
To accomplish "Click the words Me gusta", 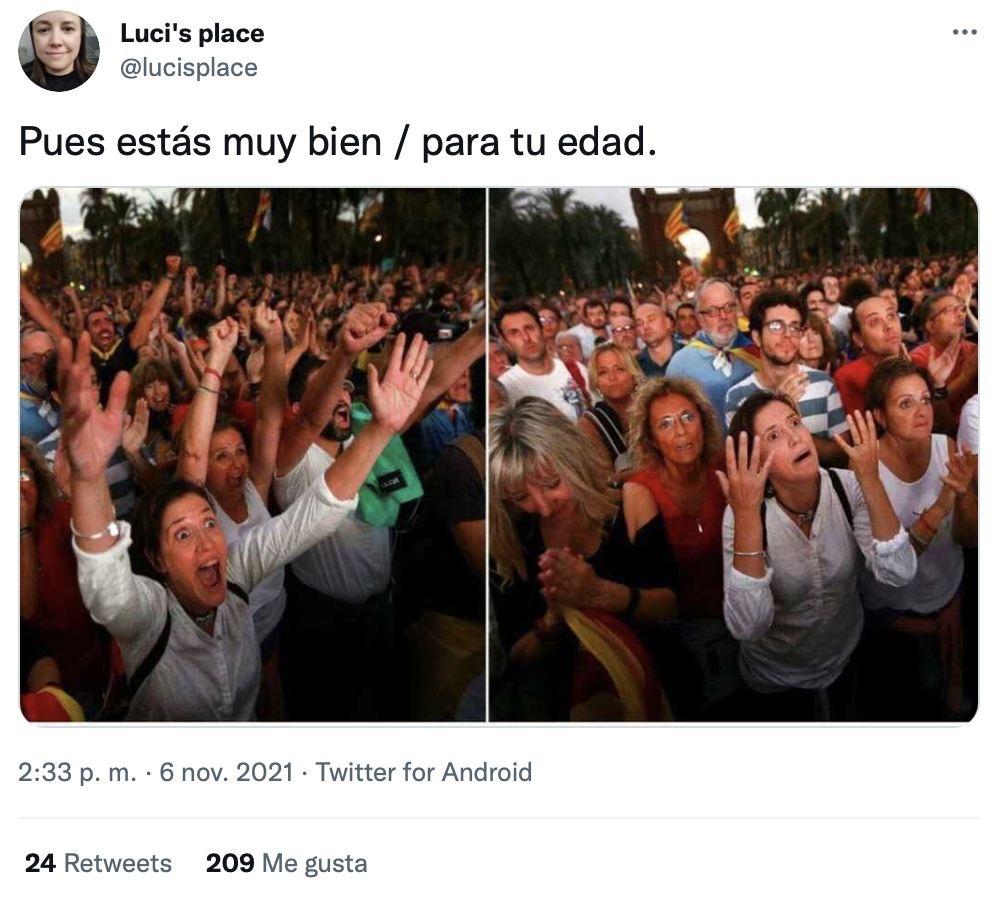I will (314, 864).
